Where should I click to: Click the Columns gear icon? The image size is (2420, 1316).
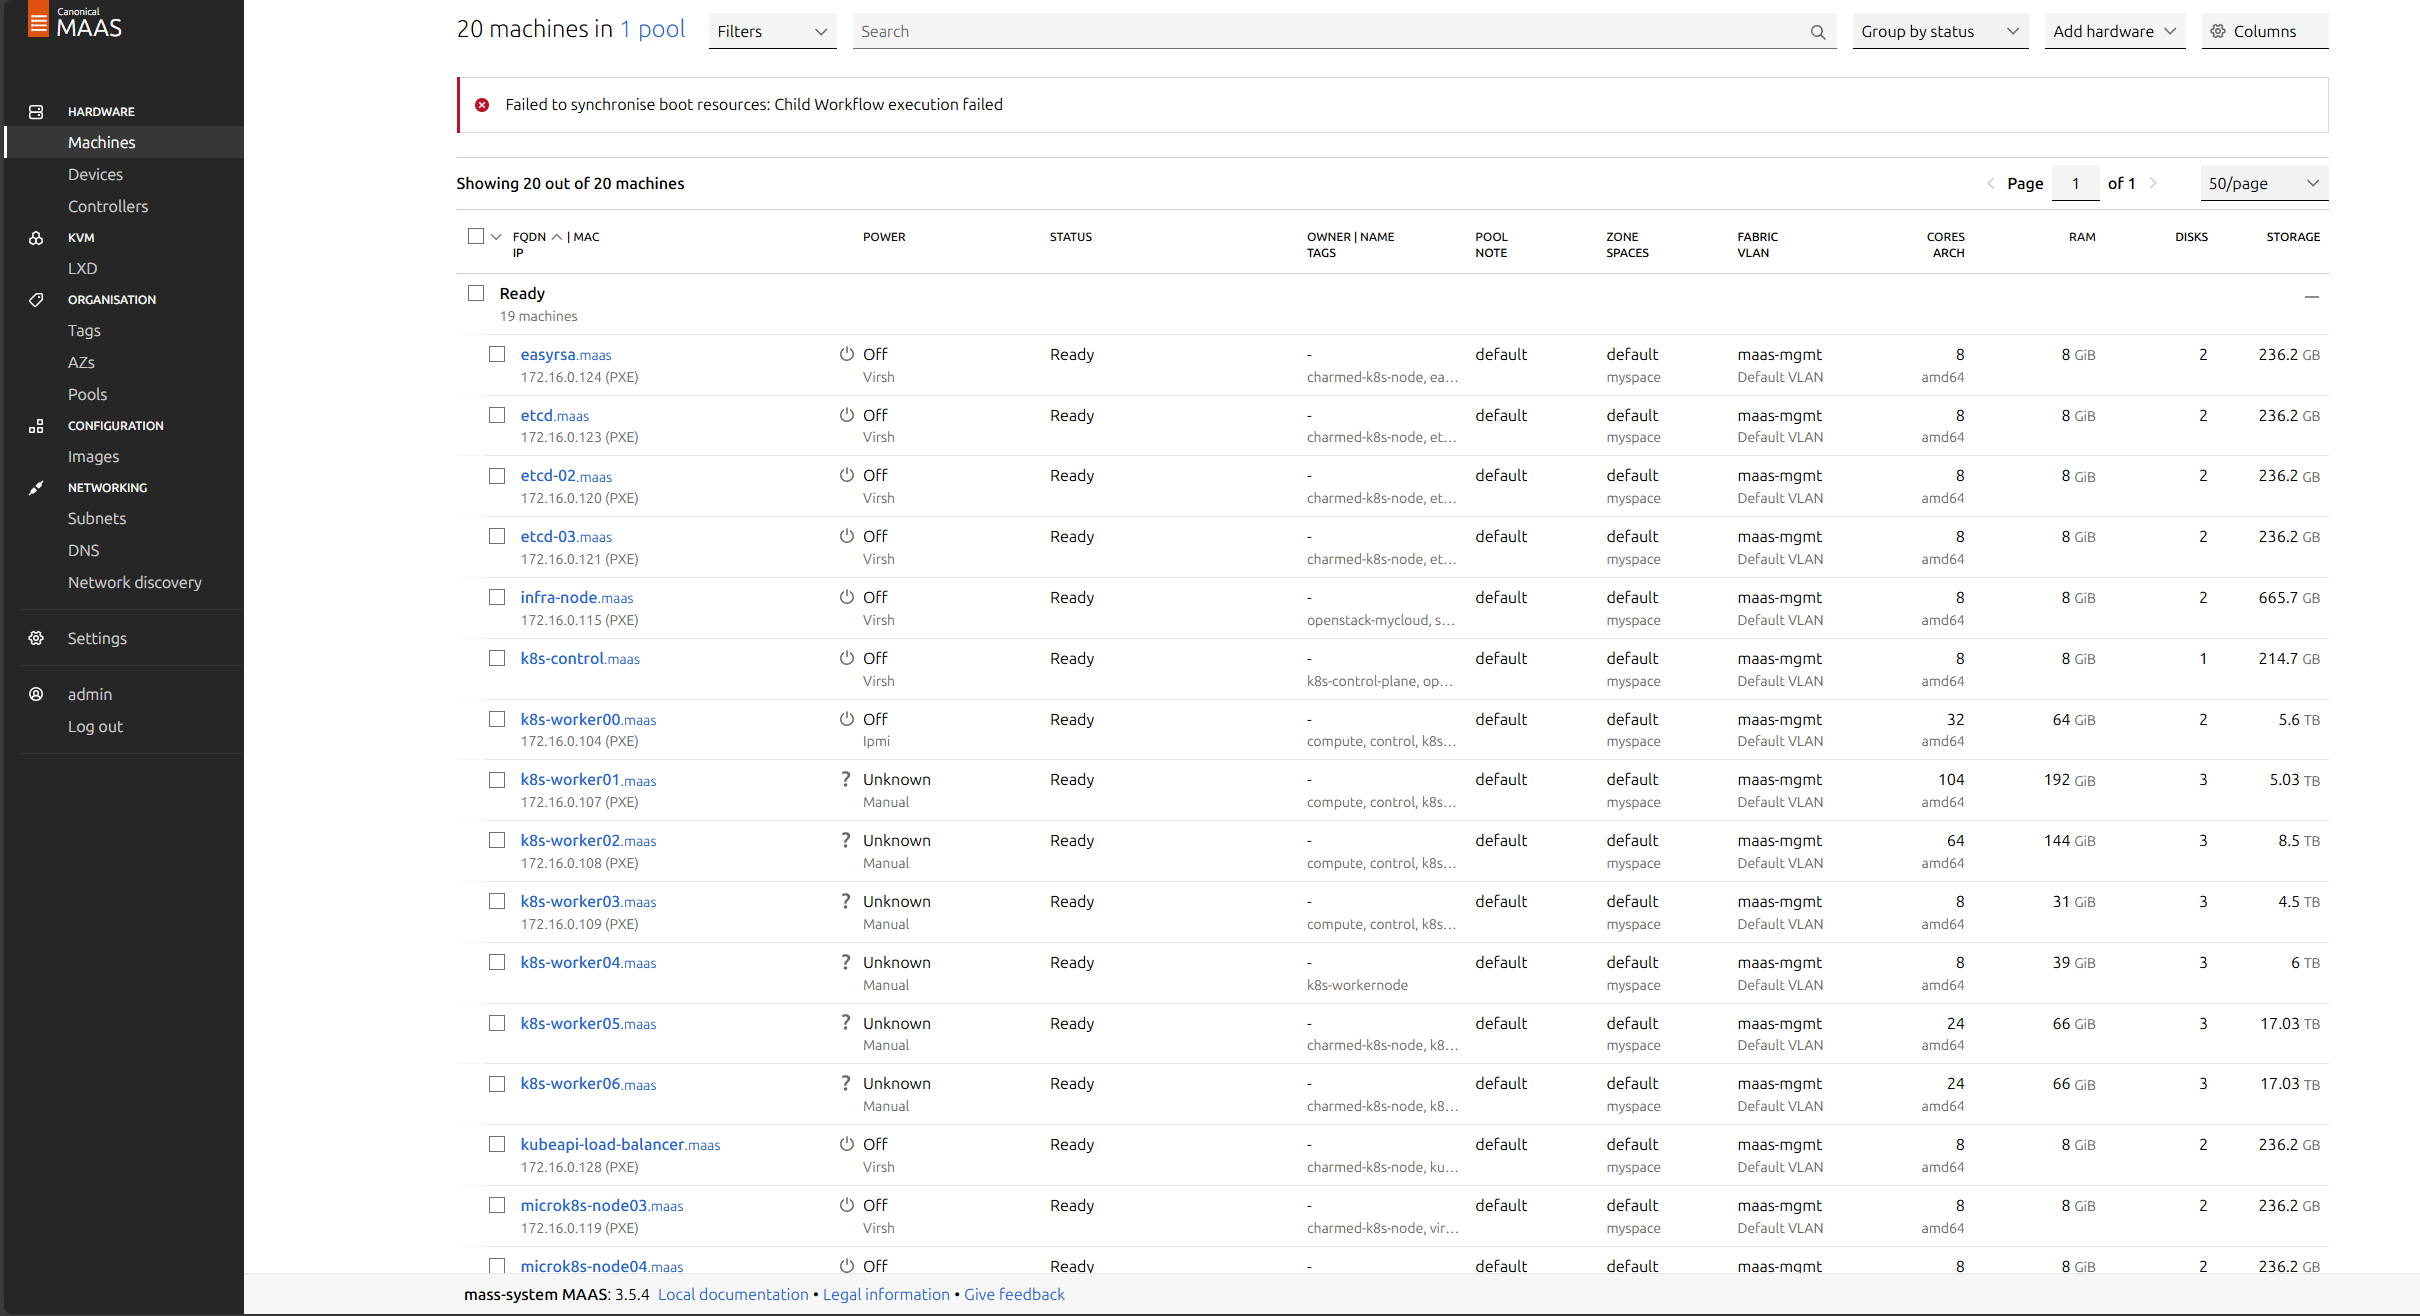(2217, 32)
